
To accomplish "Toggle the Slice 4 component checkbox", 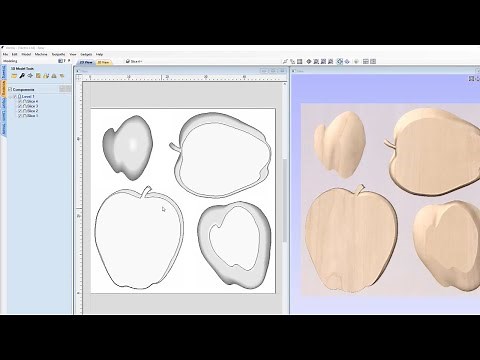I will [x=20, y=101].
